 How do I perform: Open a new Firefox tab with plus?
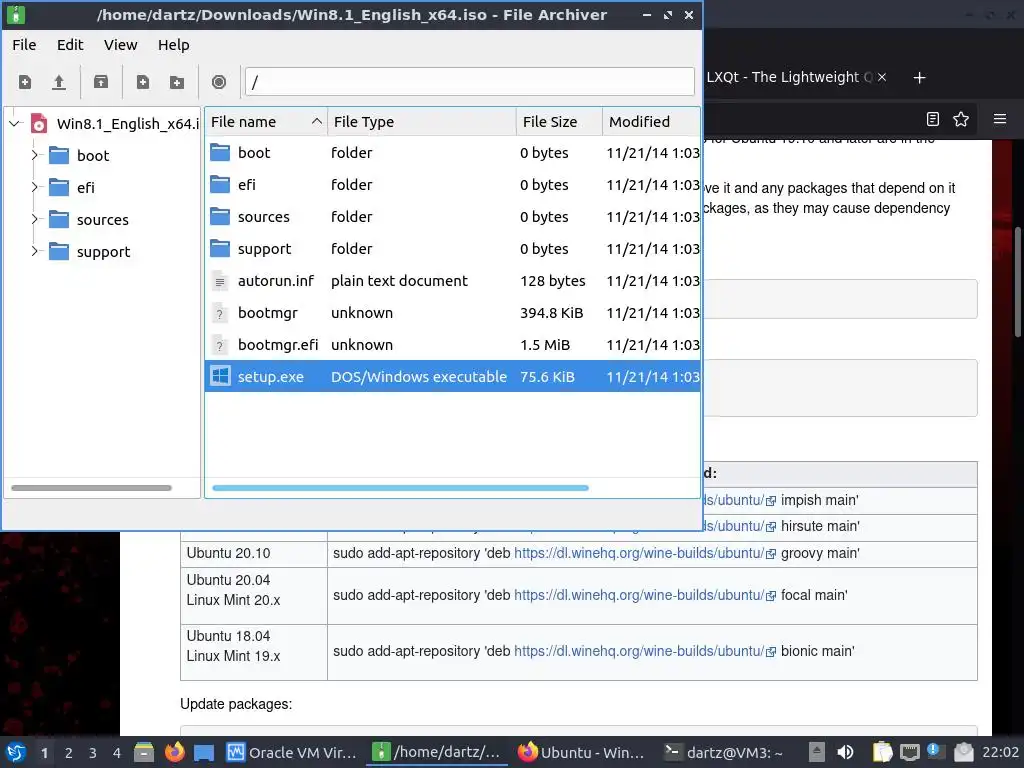point(920,78)
